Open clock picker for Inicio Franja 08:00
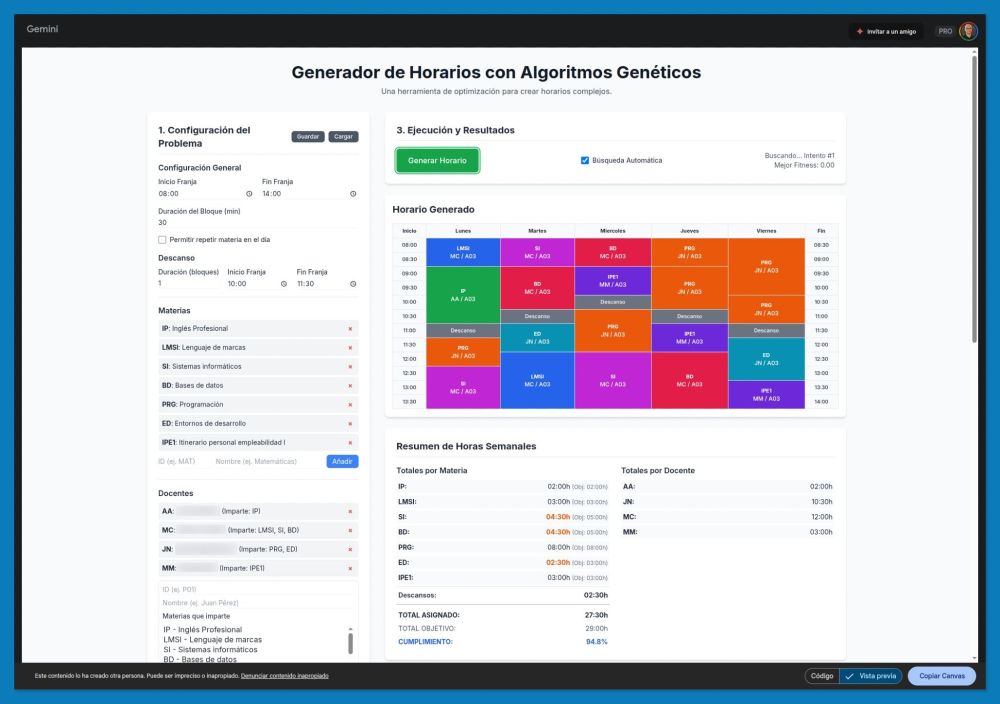The width and height of the screenshot is (1000, 704). 249,194
